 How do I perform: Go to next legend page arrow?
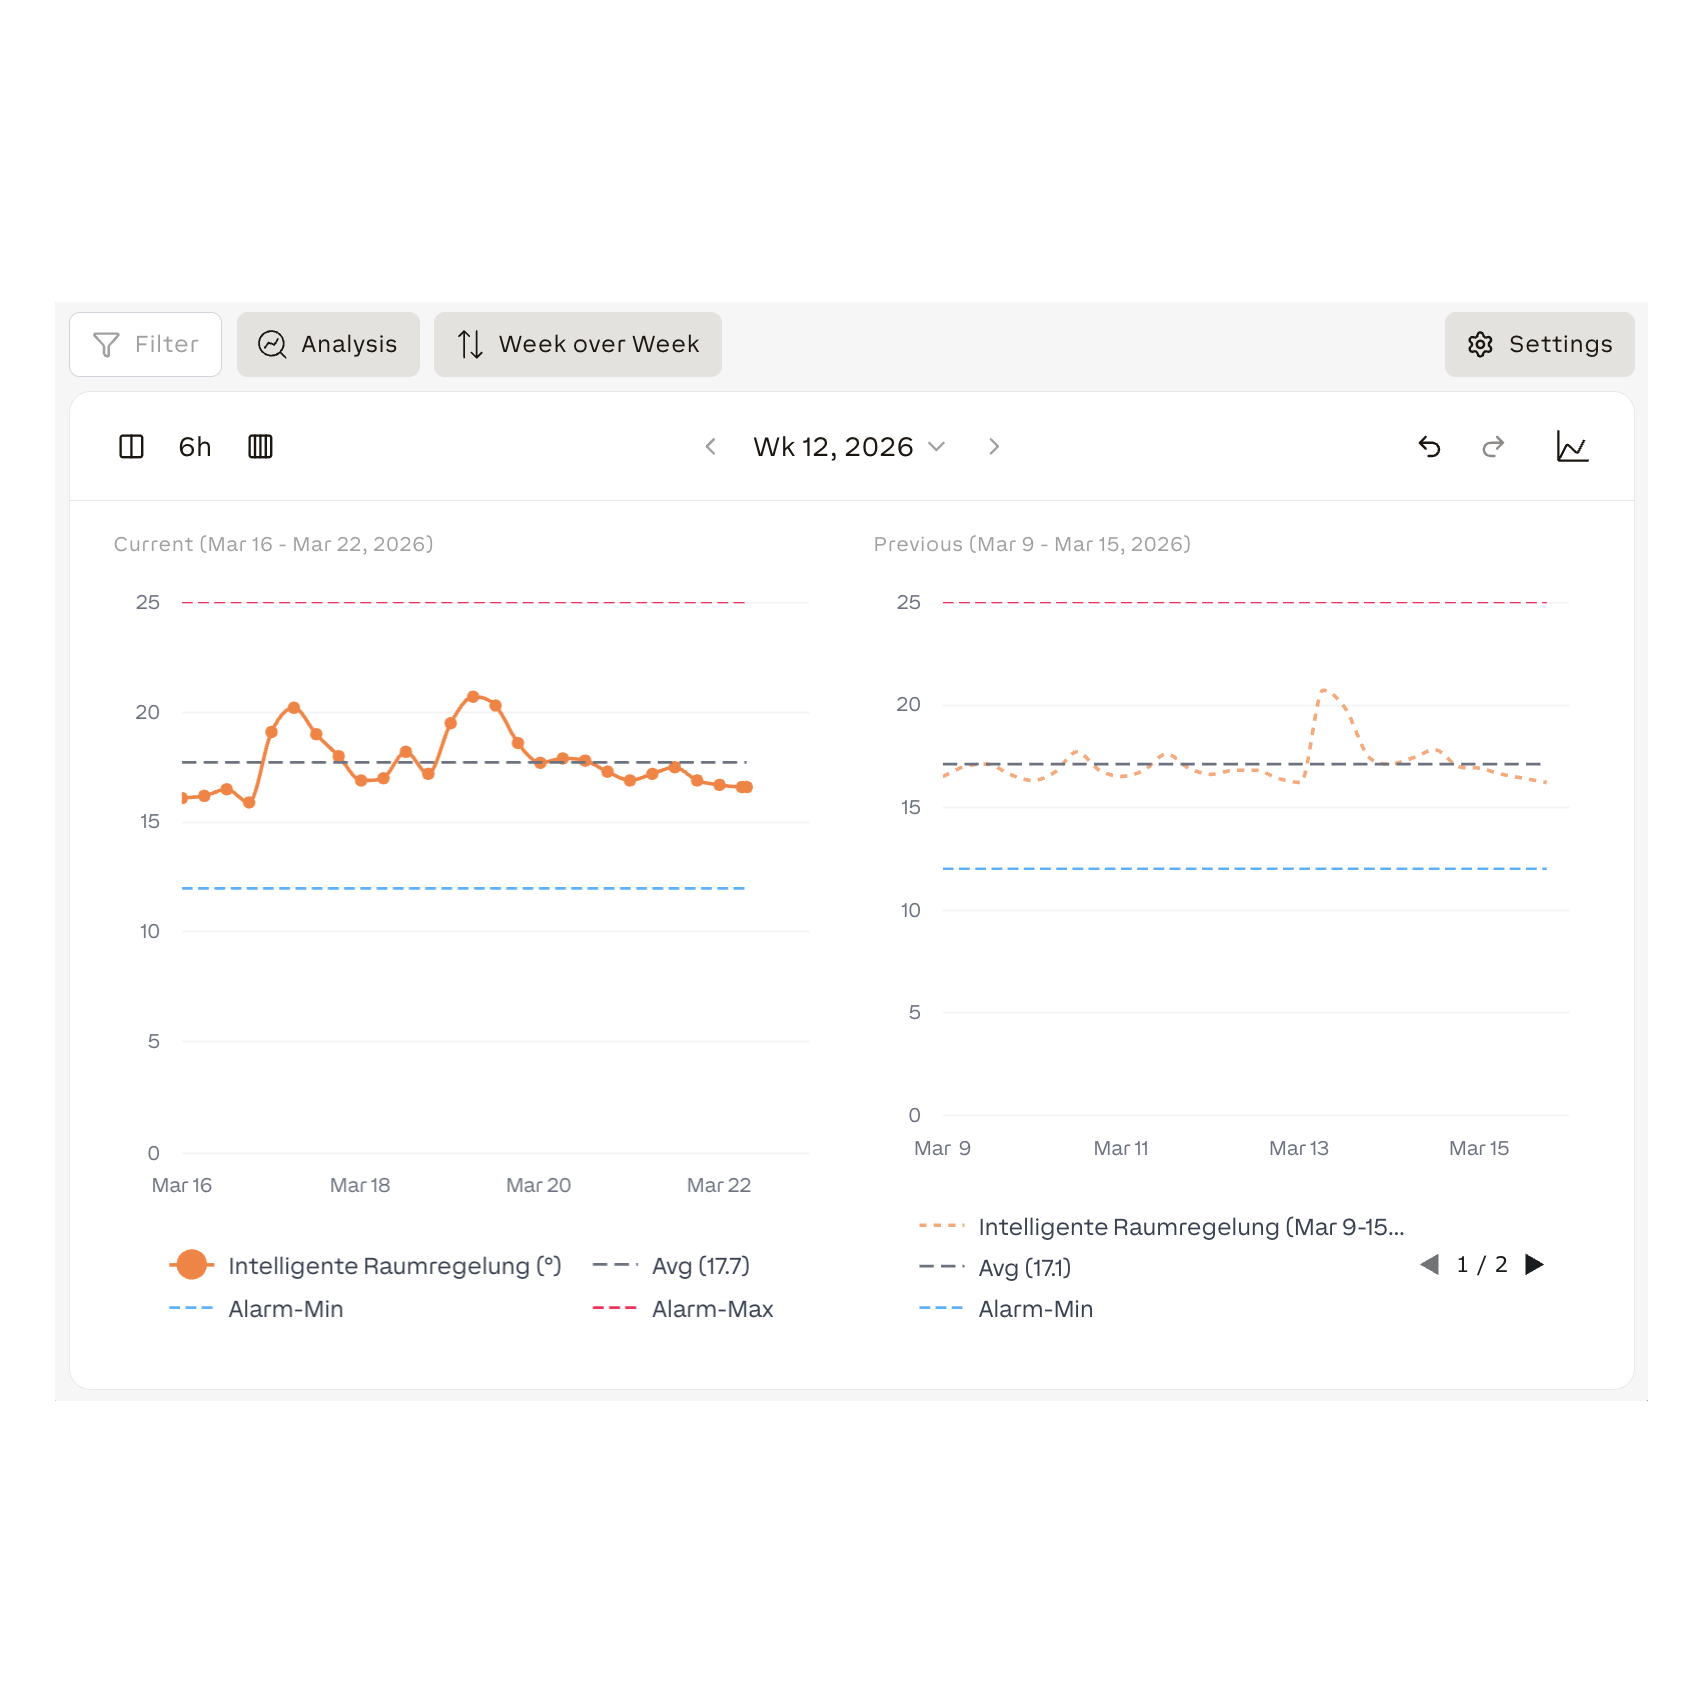1534,1265
